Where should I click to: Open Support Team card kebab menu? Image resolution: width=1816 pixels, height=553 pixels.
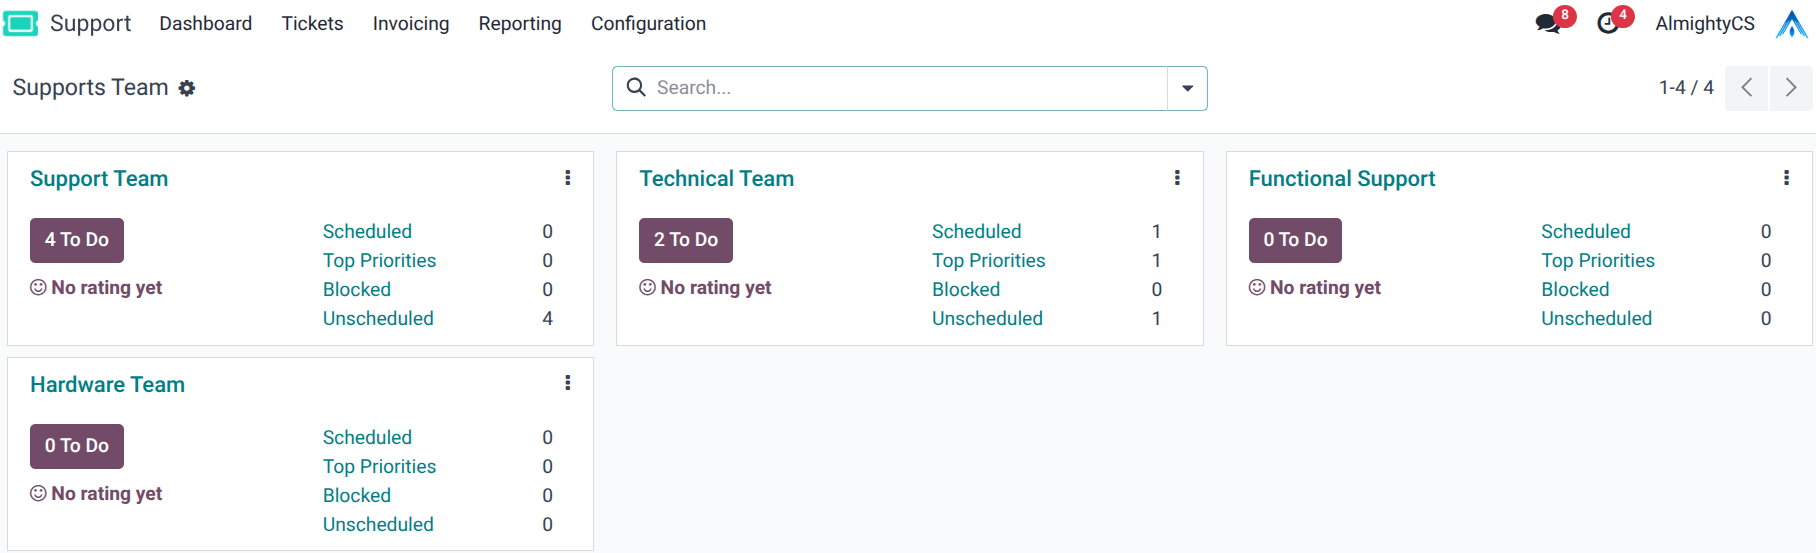pos(568,178)
